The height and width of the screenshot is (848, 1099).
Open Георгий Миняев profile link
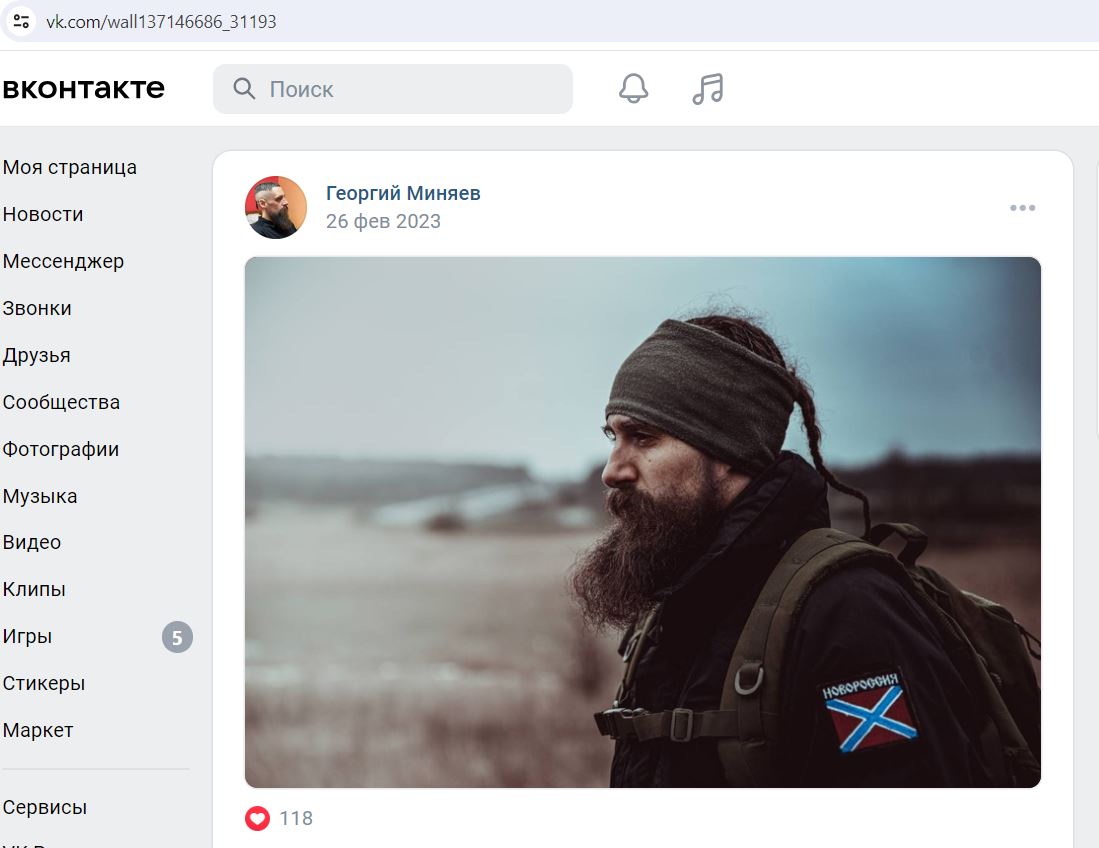click(x=403, y=193)
